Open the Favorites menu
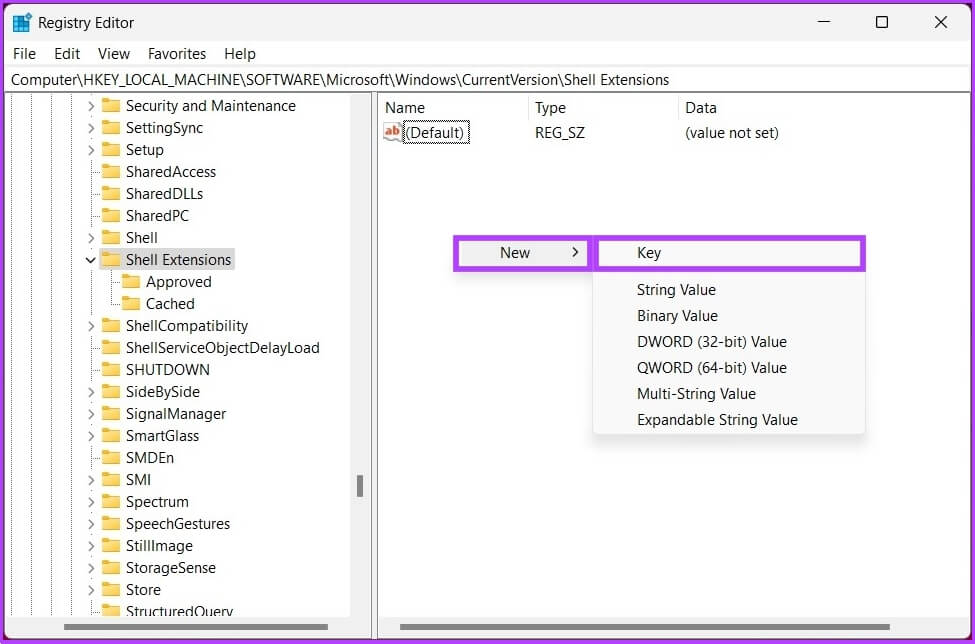 point(177,54)
